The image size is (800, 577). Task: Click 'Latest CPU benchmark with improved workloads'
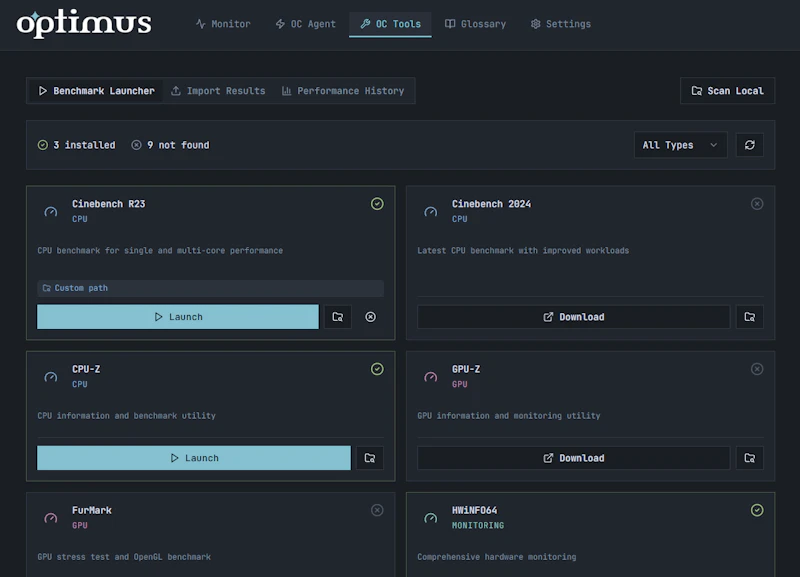[523, 250]
